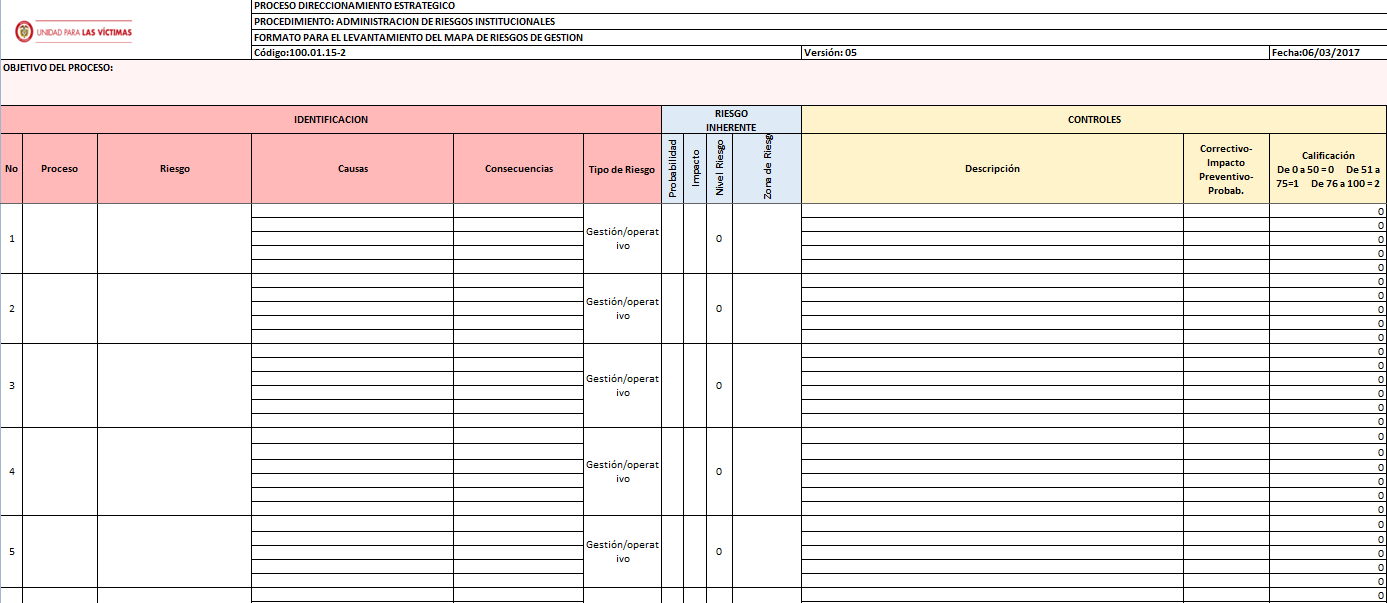Select the Correctivo-Impacto Preventivo-Probab. header
Screen dimensions: 1387x603
tap(1226, 169)
